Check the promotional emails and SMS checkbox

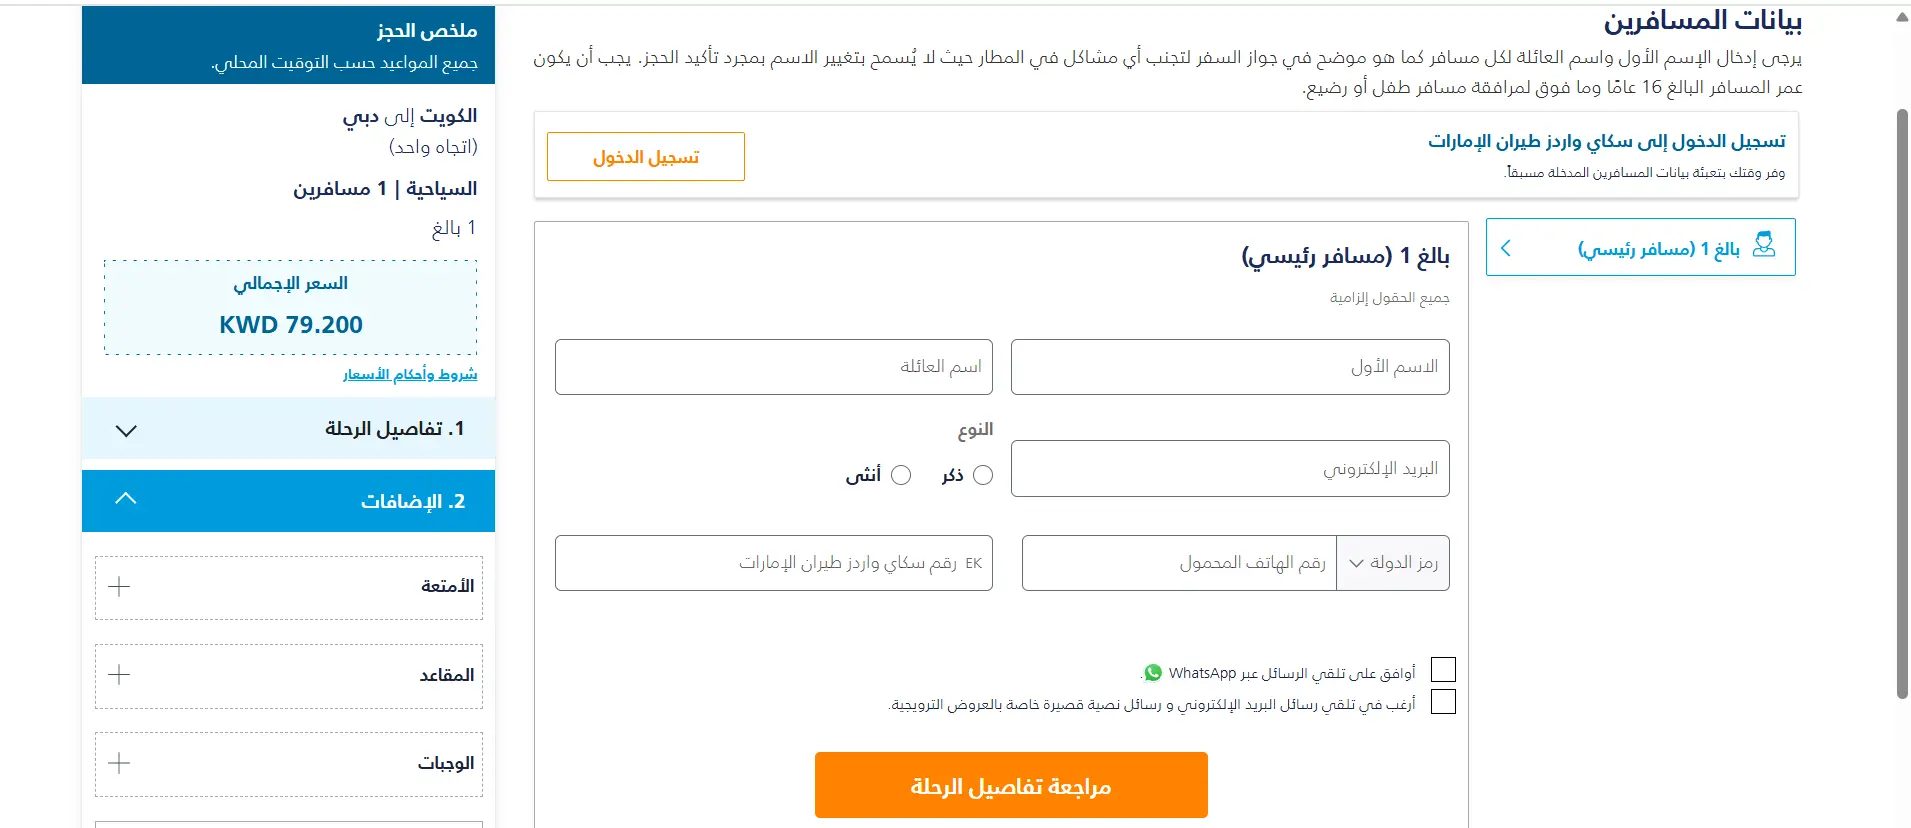click(1443, 702)
